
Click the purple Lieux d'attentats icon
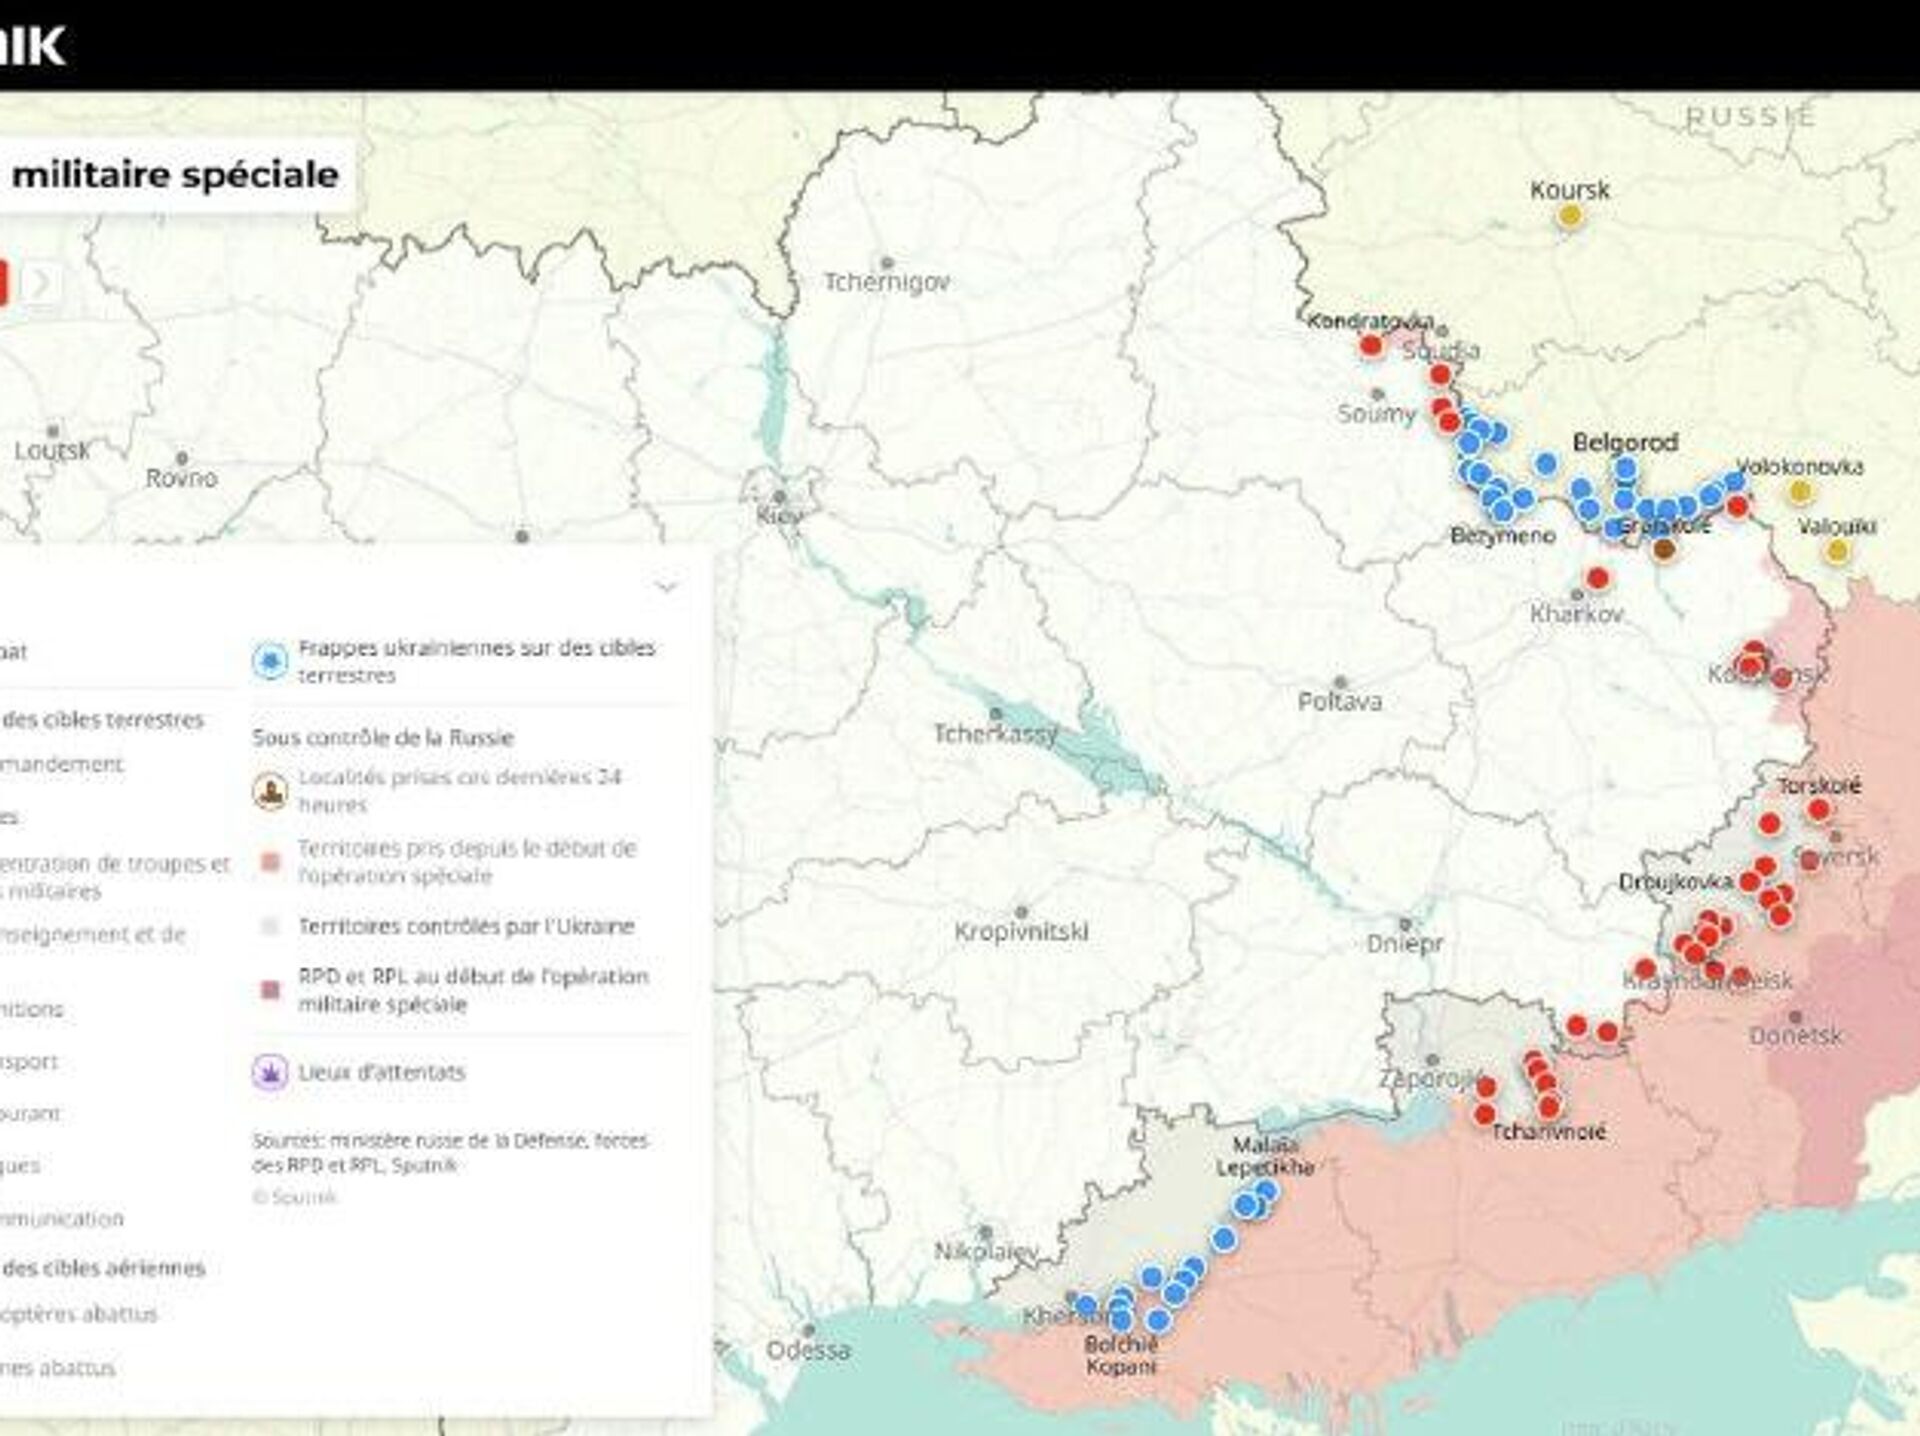pos(270,1073)
